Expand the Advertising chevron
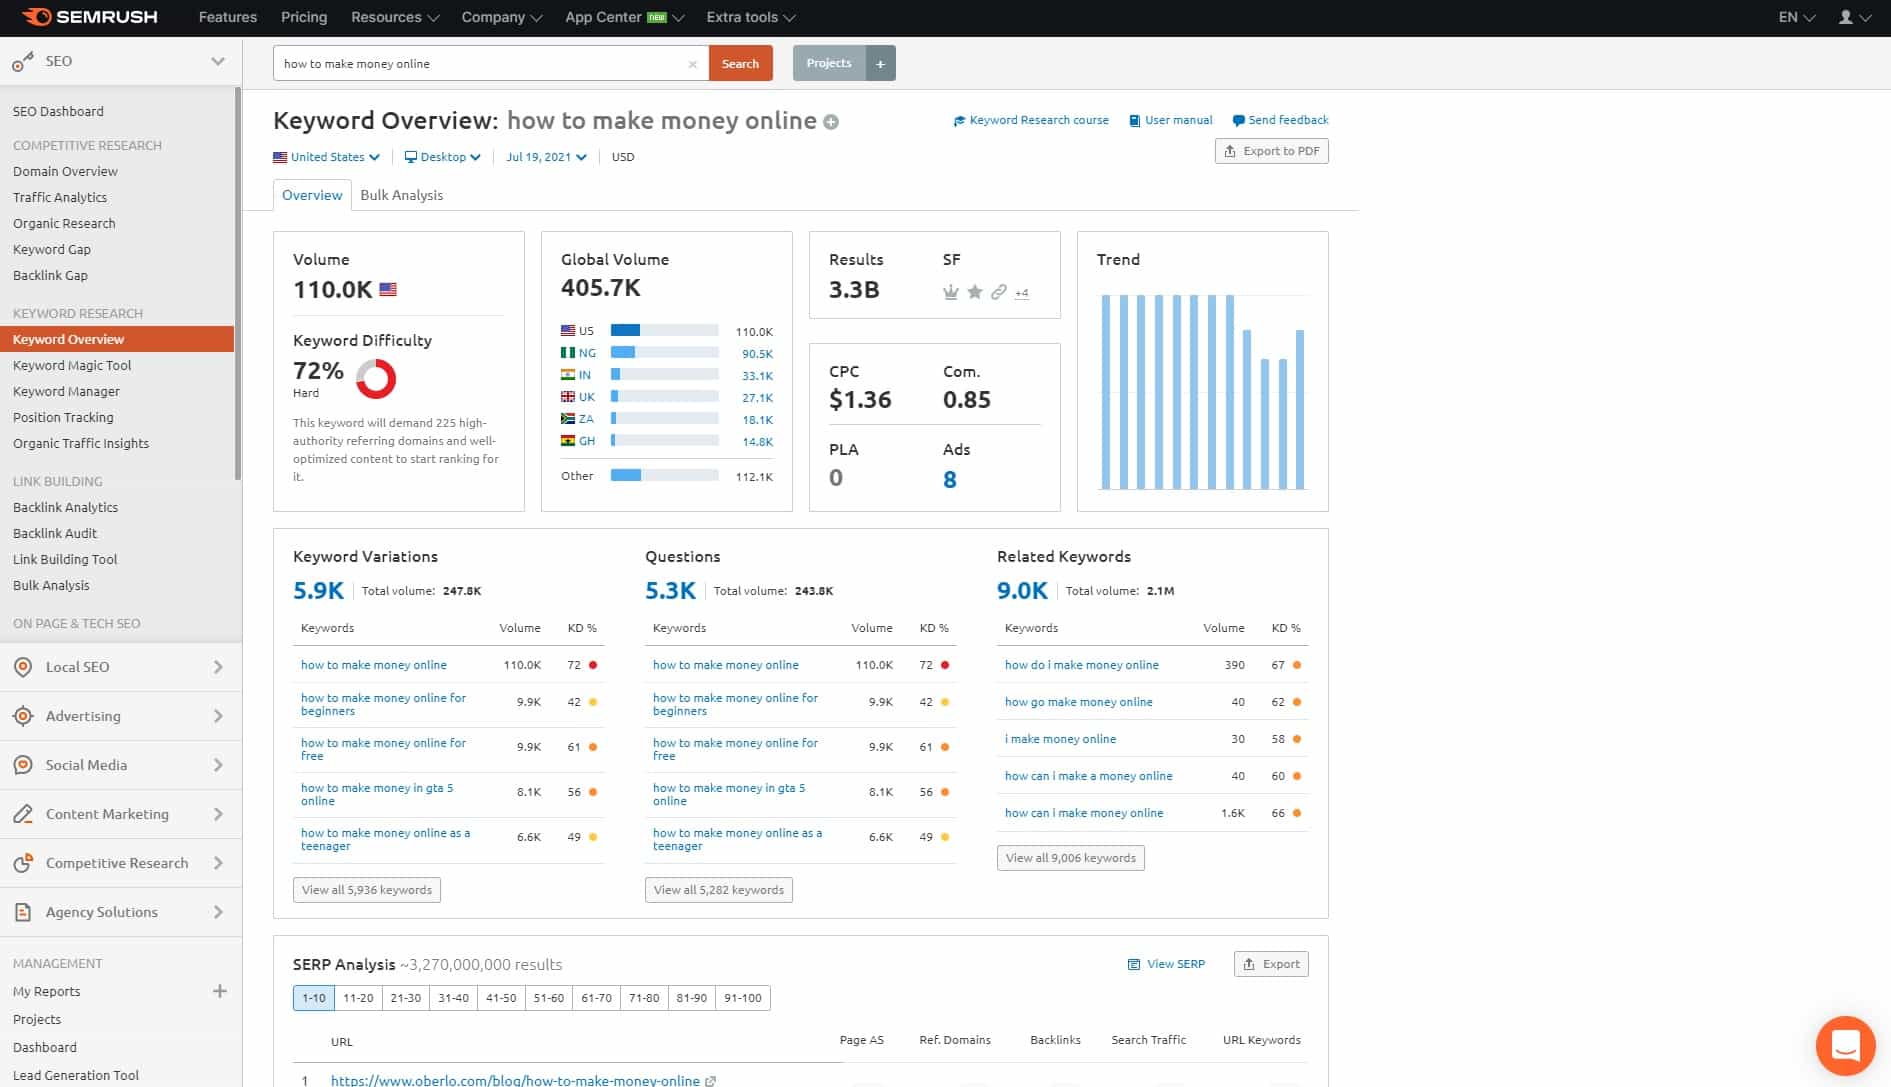1891x1087 pixels. 218,716
